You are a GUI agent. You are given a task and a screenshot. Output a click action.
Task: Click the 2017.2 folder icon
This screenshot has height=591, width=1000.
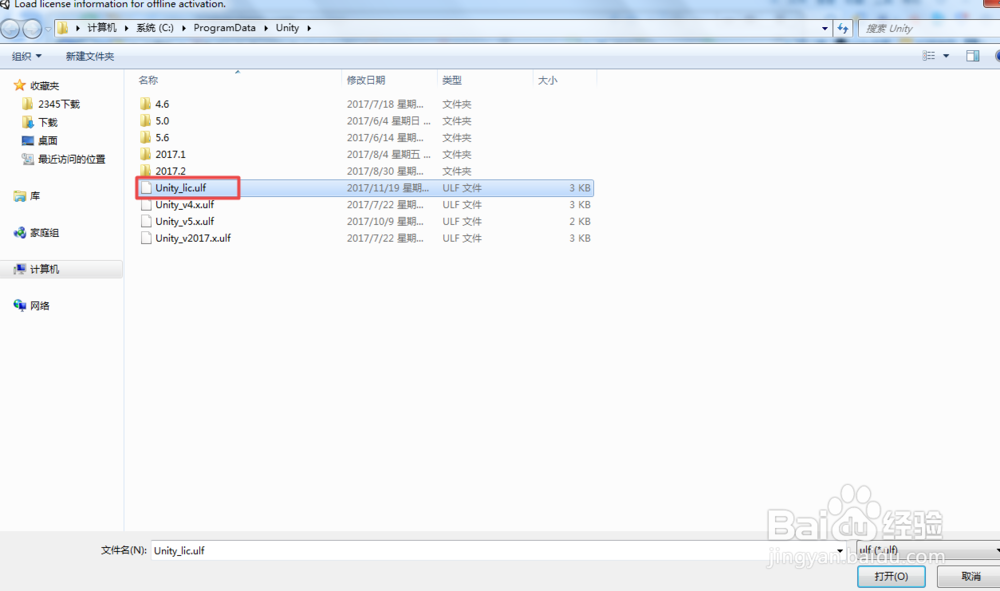[x=146, y=171]
